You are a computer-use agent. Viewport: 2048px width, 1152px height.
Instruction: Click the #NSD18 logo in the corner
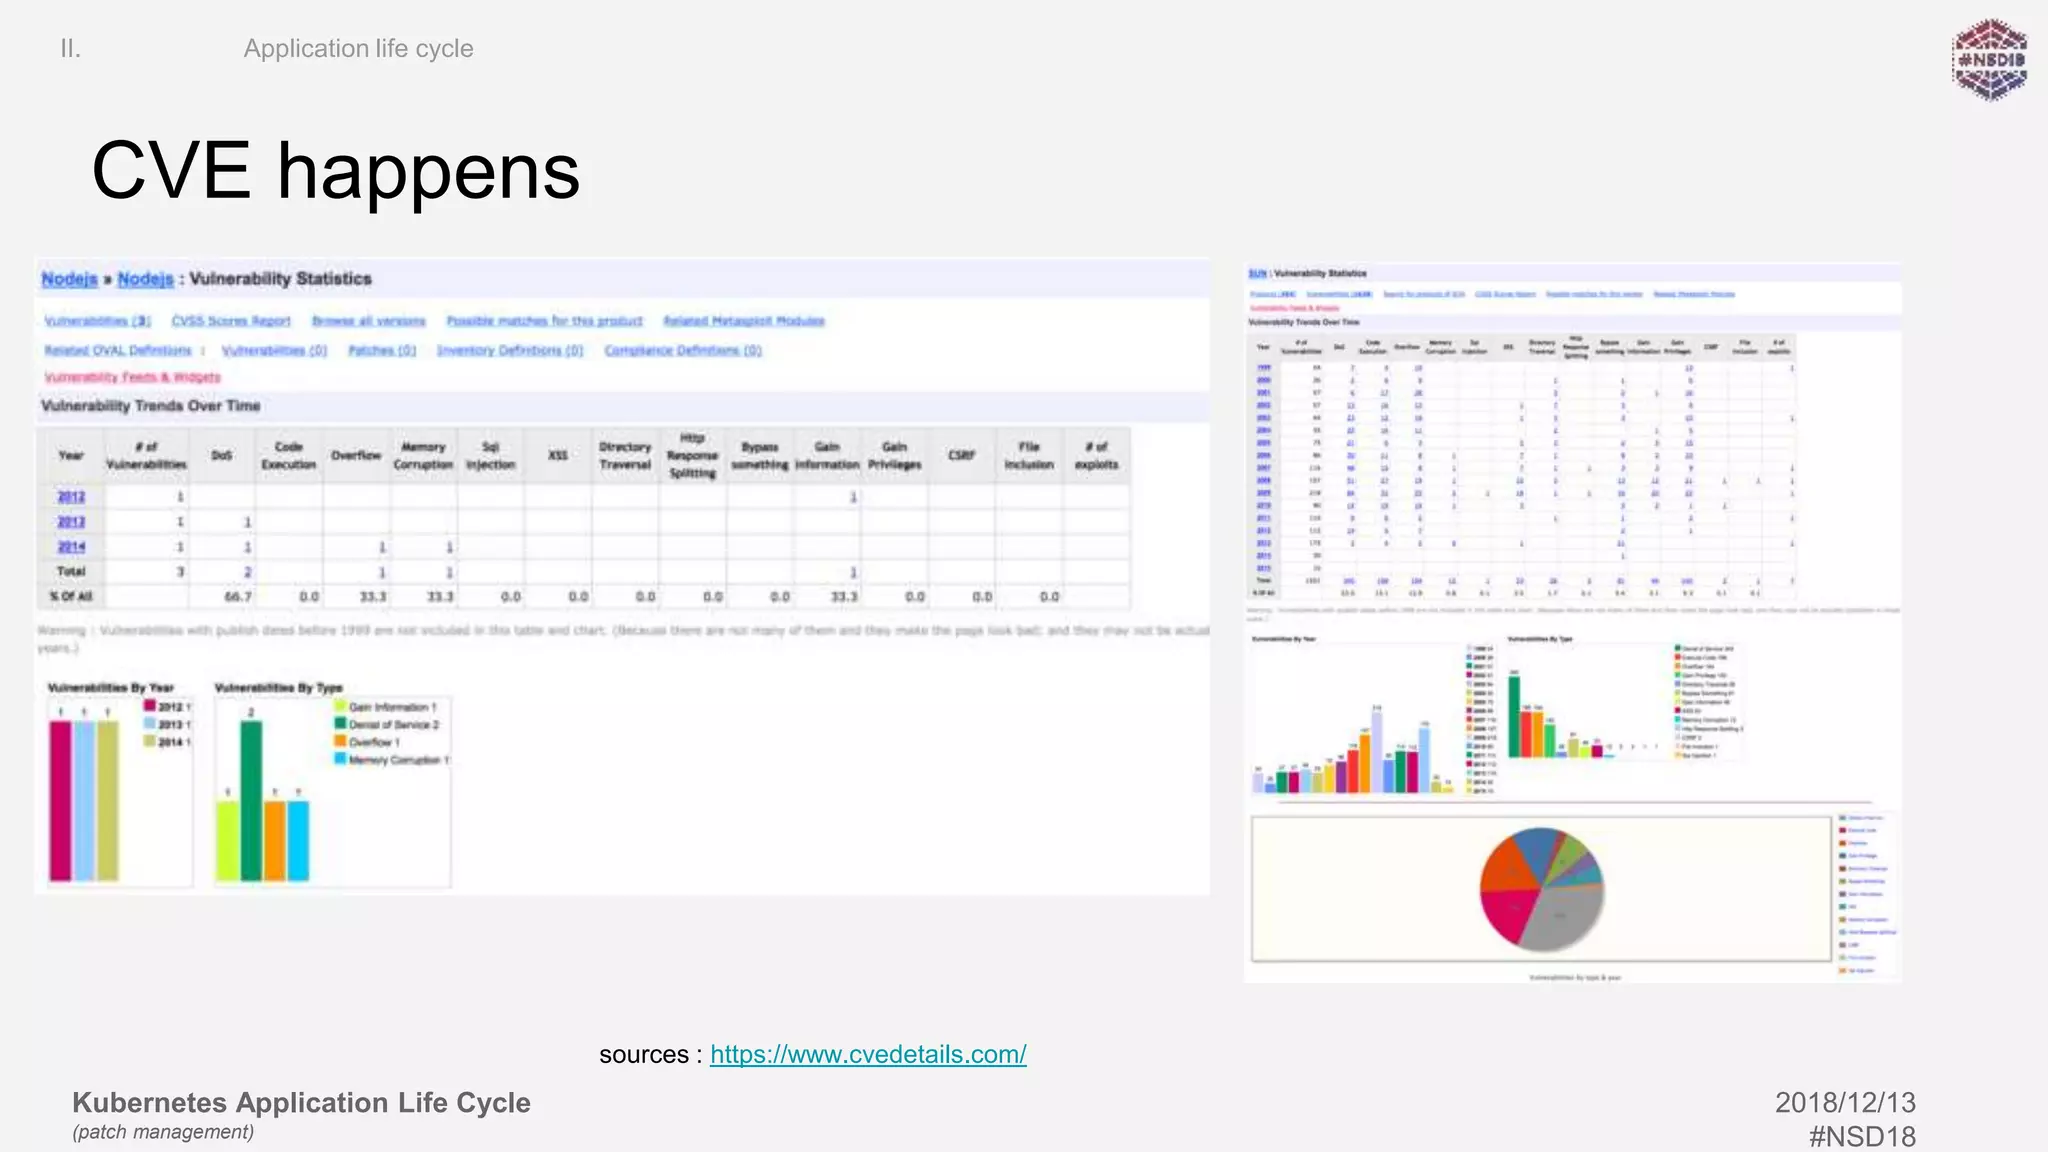[x=1989, y=60]
